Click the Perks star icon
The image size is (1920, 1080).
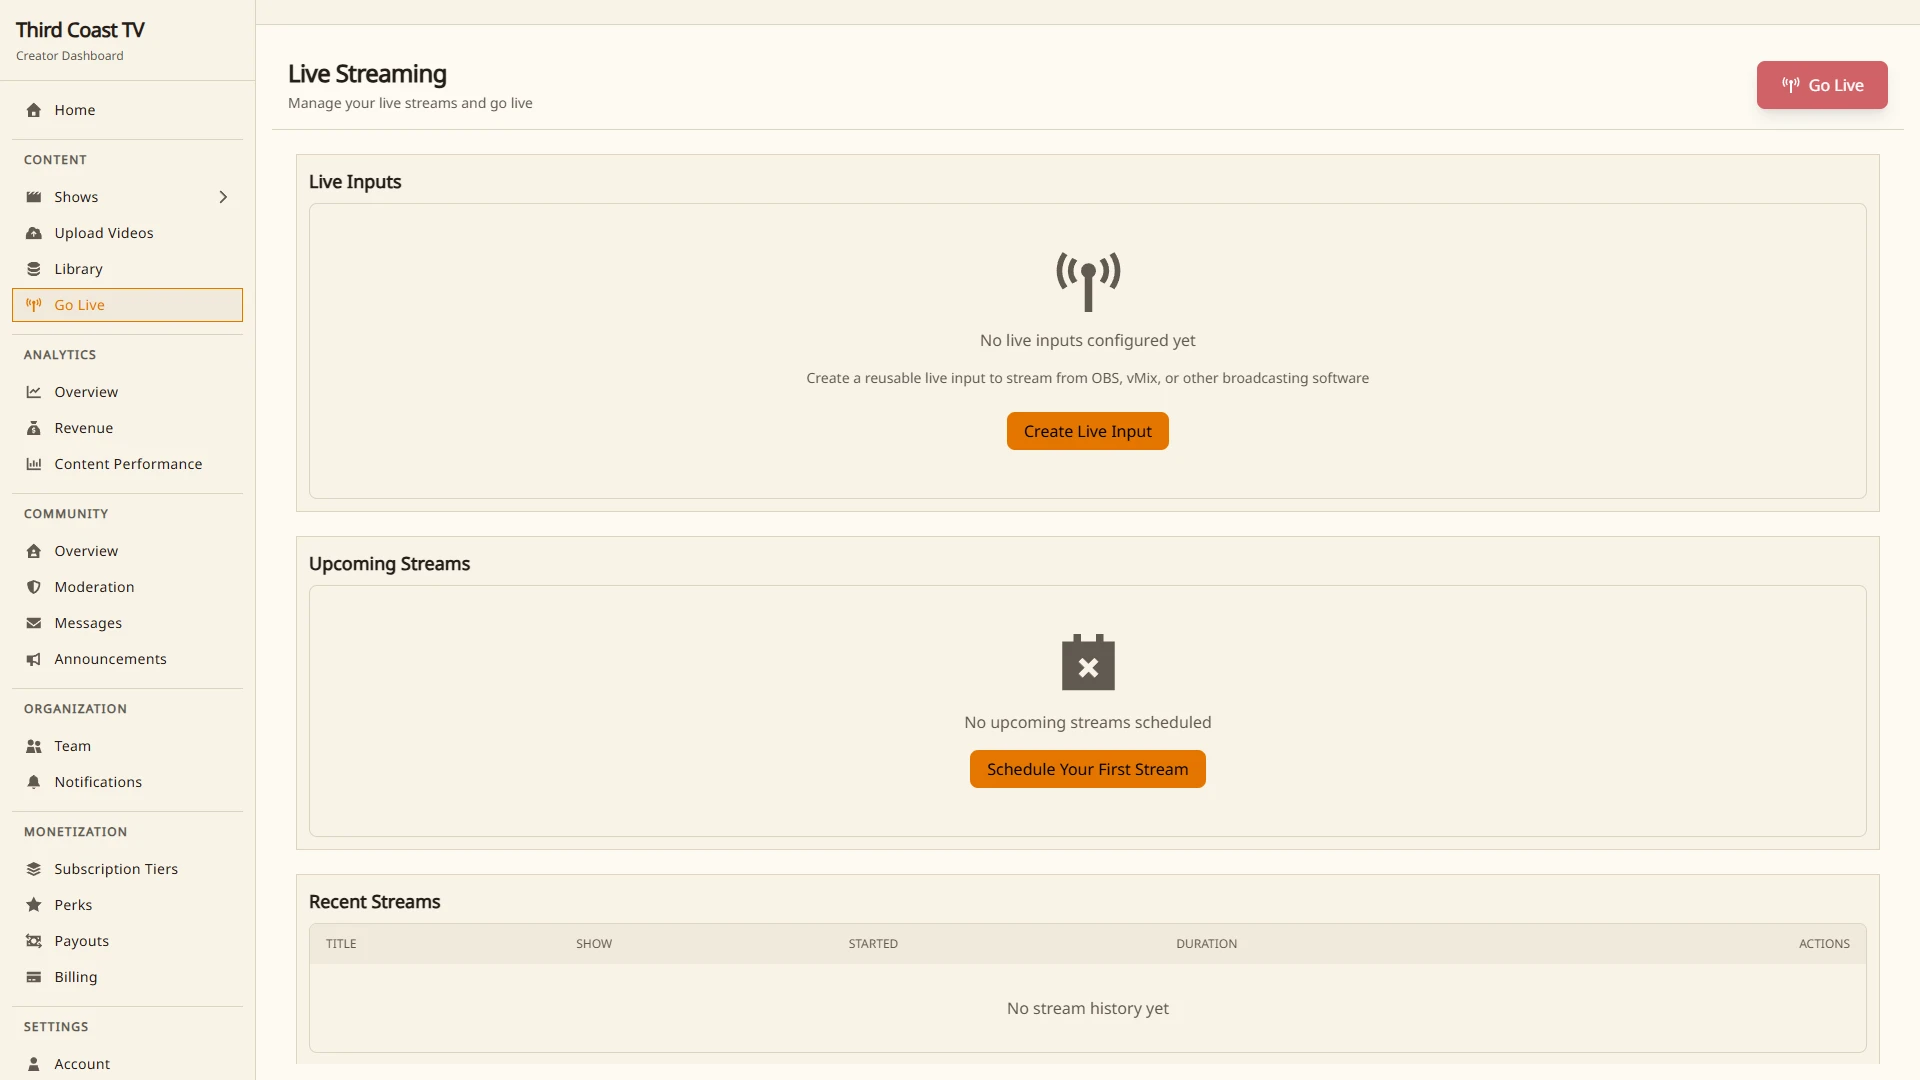coord(34,905)
